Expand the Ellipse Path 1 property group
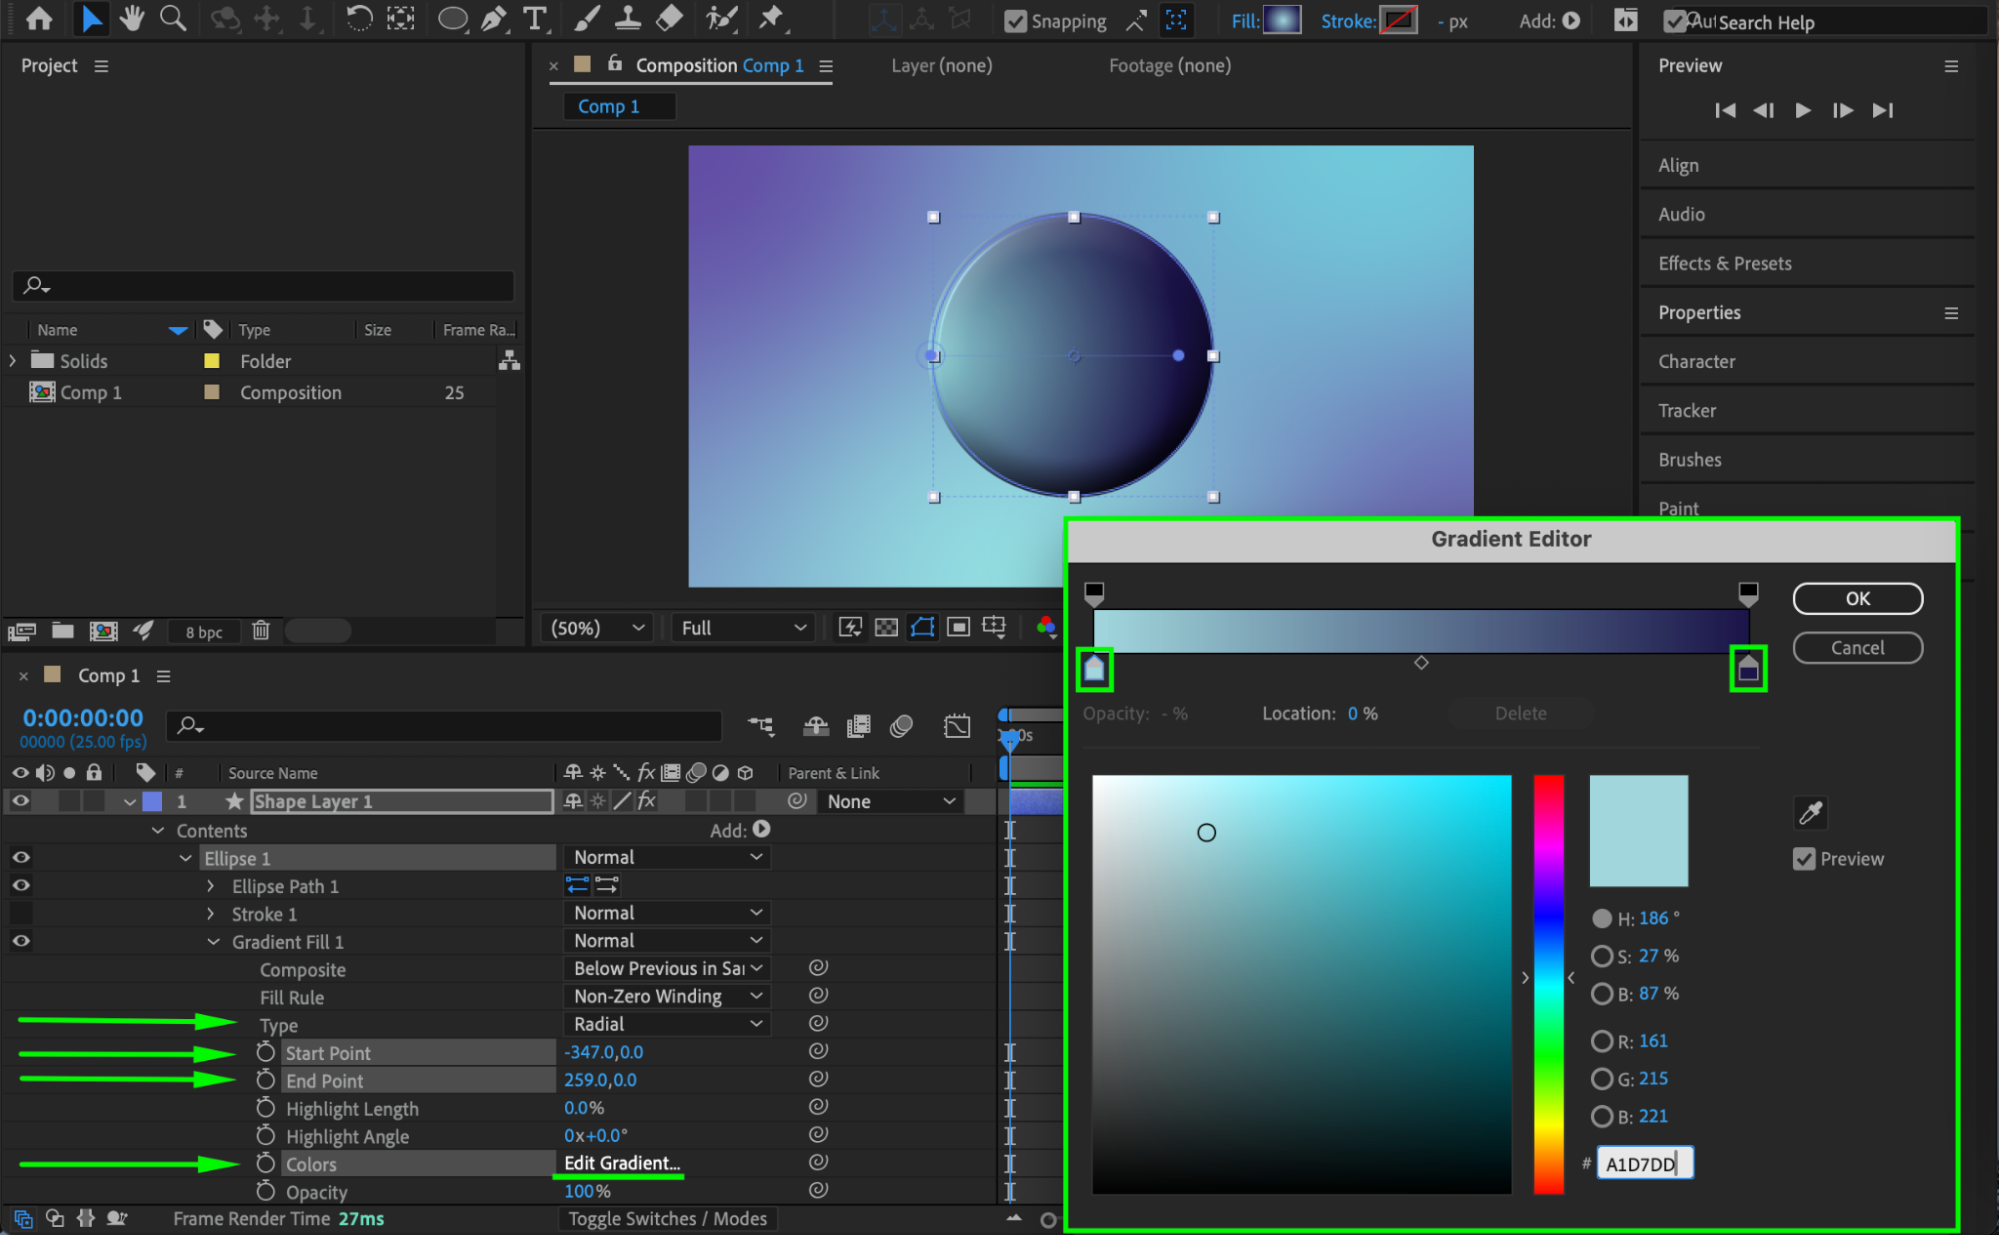 pos(210,886)
